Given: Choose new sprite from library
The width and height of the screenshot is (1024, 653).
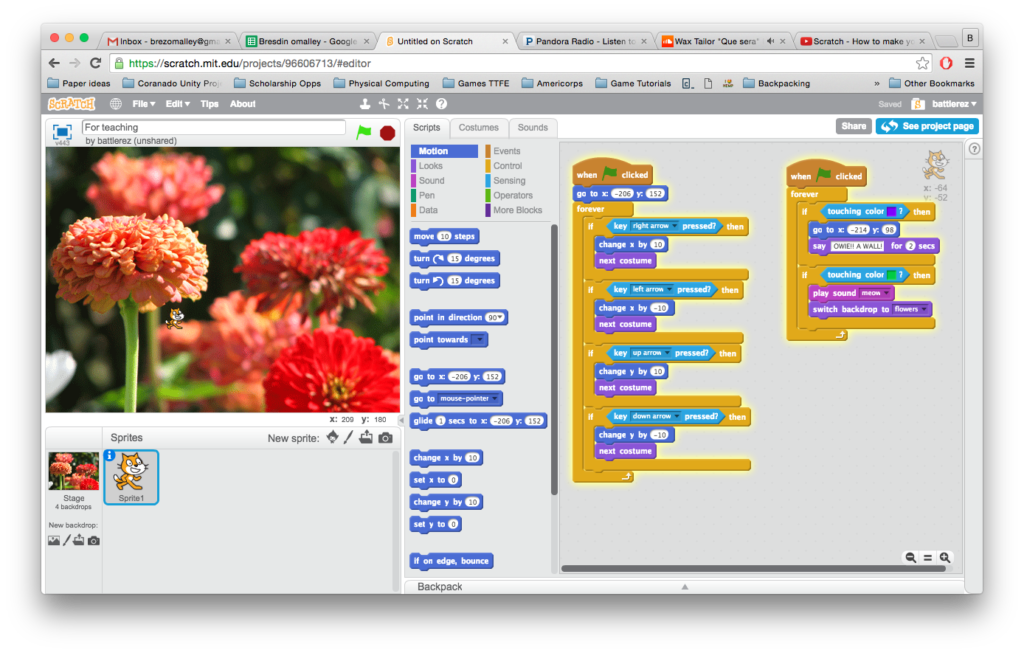Looking at the screenshot, I should click(332, 437).
